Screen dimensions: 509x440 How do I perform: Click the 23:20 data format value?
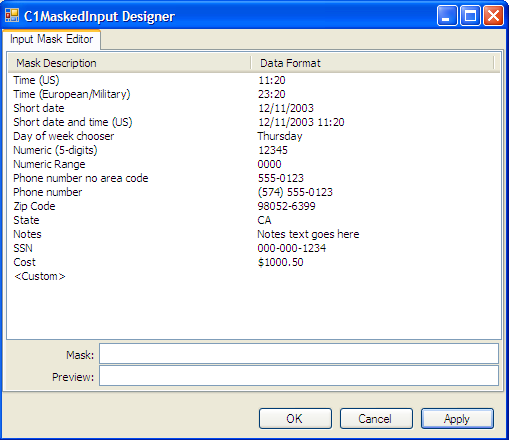[x=272, y=94]
